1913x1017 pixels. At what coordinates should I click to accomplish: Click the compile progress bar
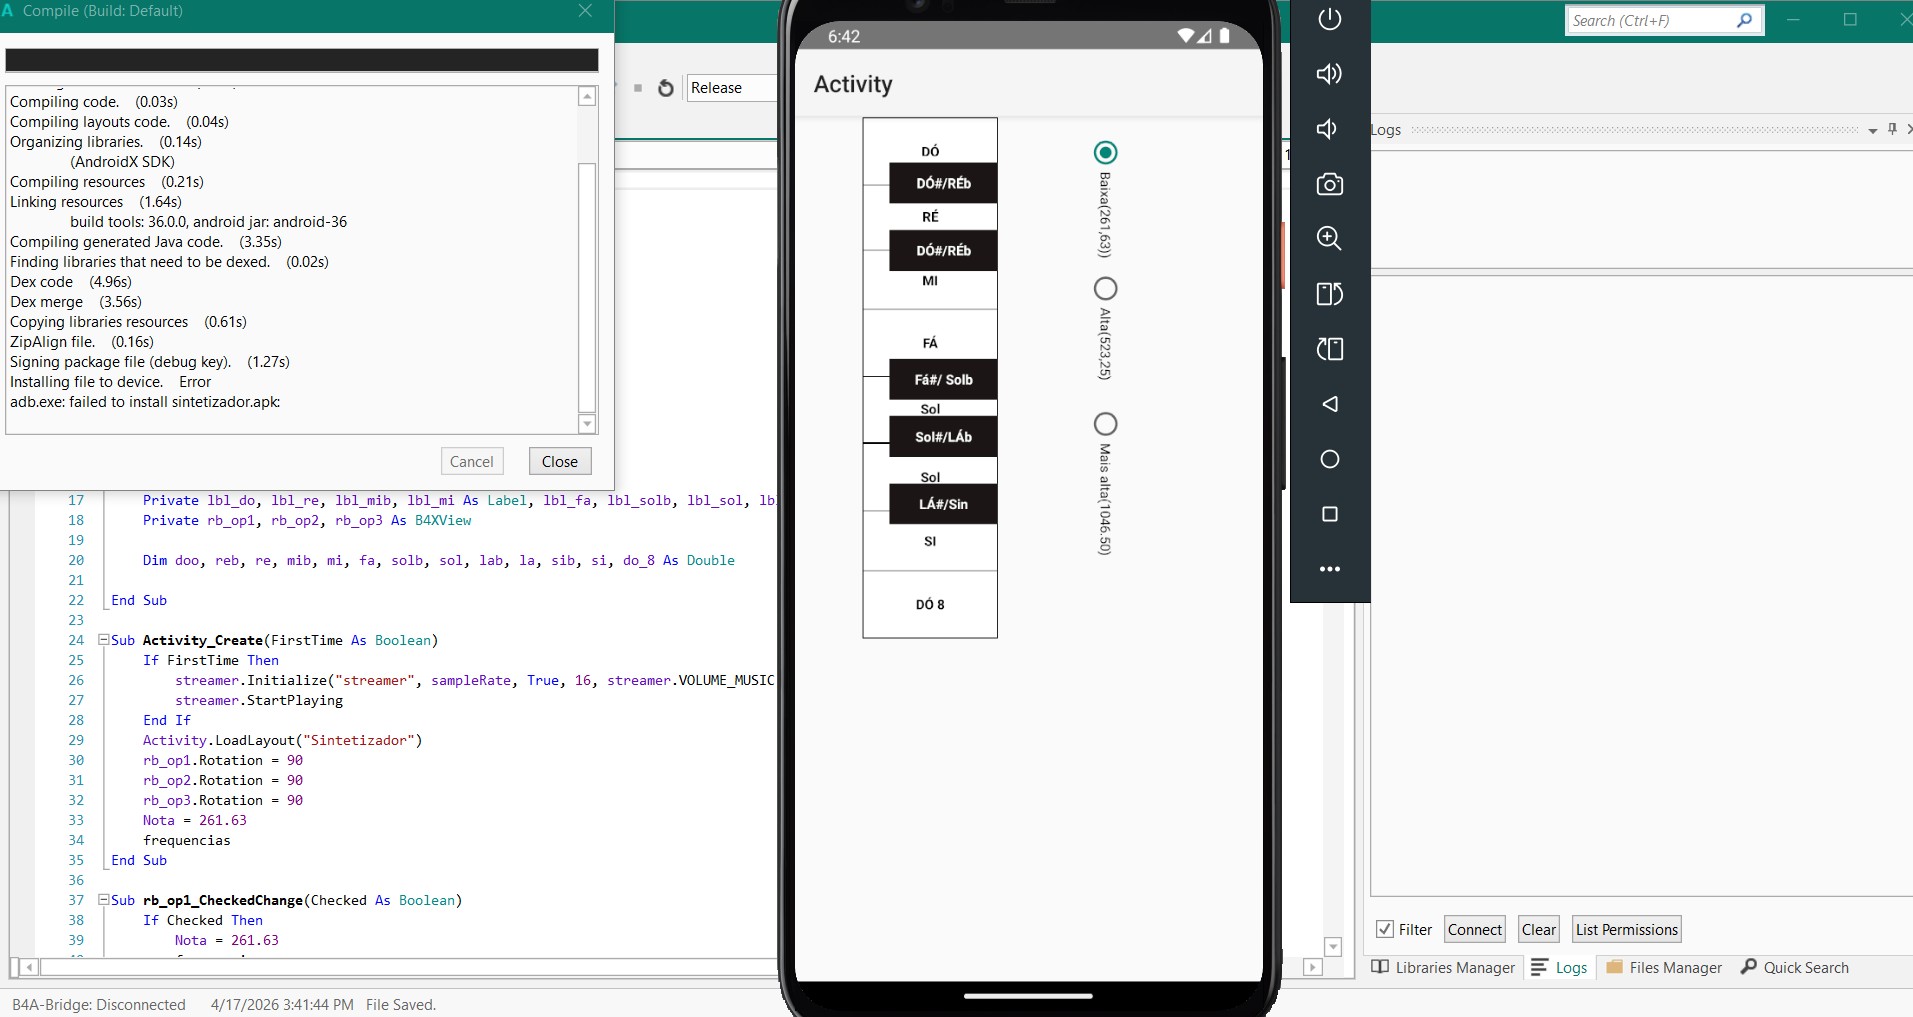point(302,60)
